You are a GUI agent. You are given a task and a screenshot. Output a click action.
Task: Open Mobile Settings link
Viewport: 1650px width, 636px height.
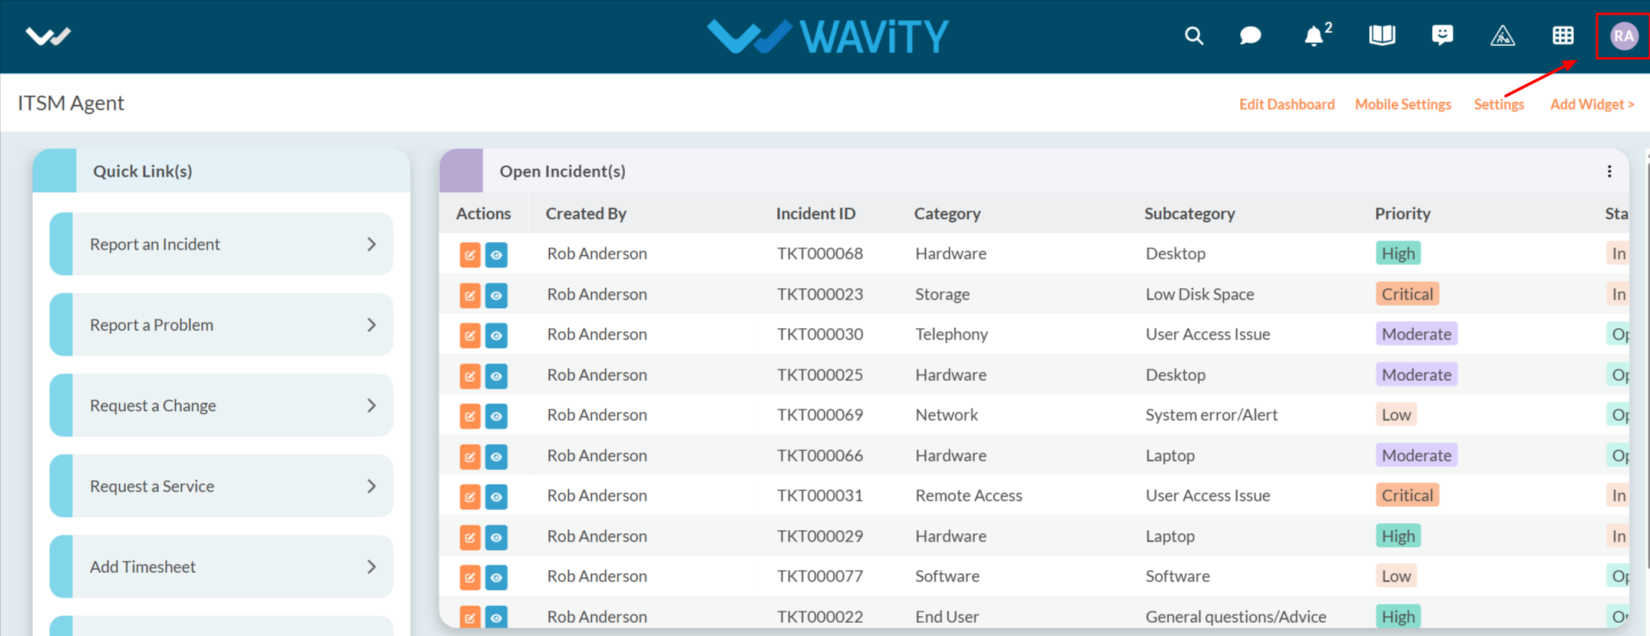1403,104
